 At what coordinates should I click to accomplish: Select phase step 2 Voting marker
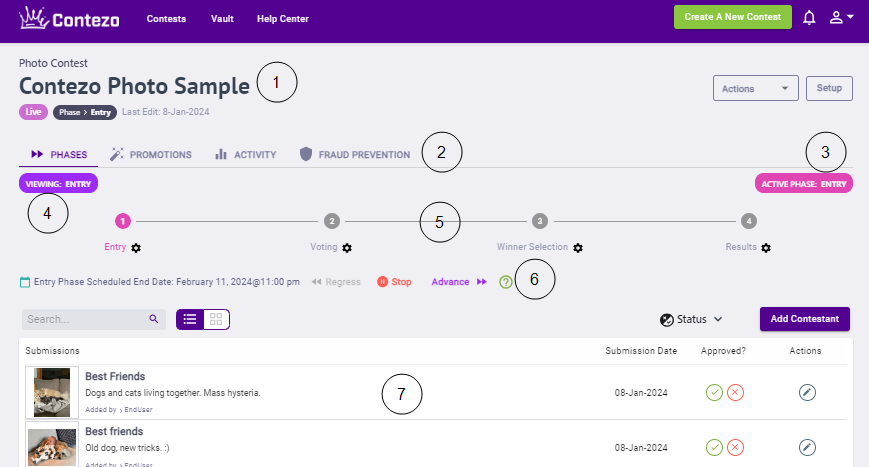pos(331,221)
